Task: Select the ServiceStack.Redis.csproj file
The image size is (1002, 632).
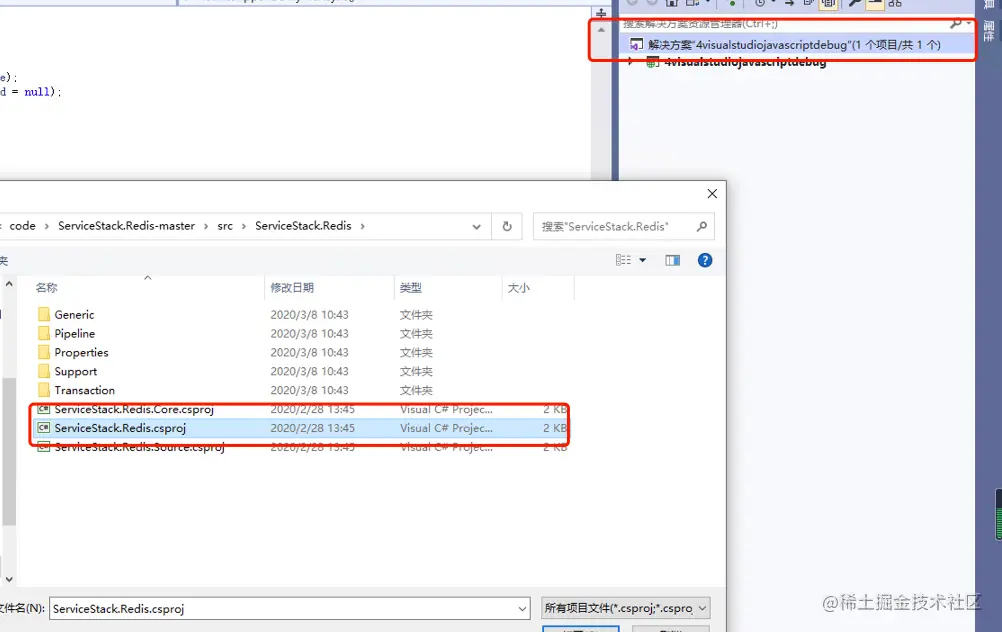Action: pyautogui.click(x=300, y=428)
